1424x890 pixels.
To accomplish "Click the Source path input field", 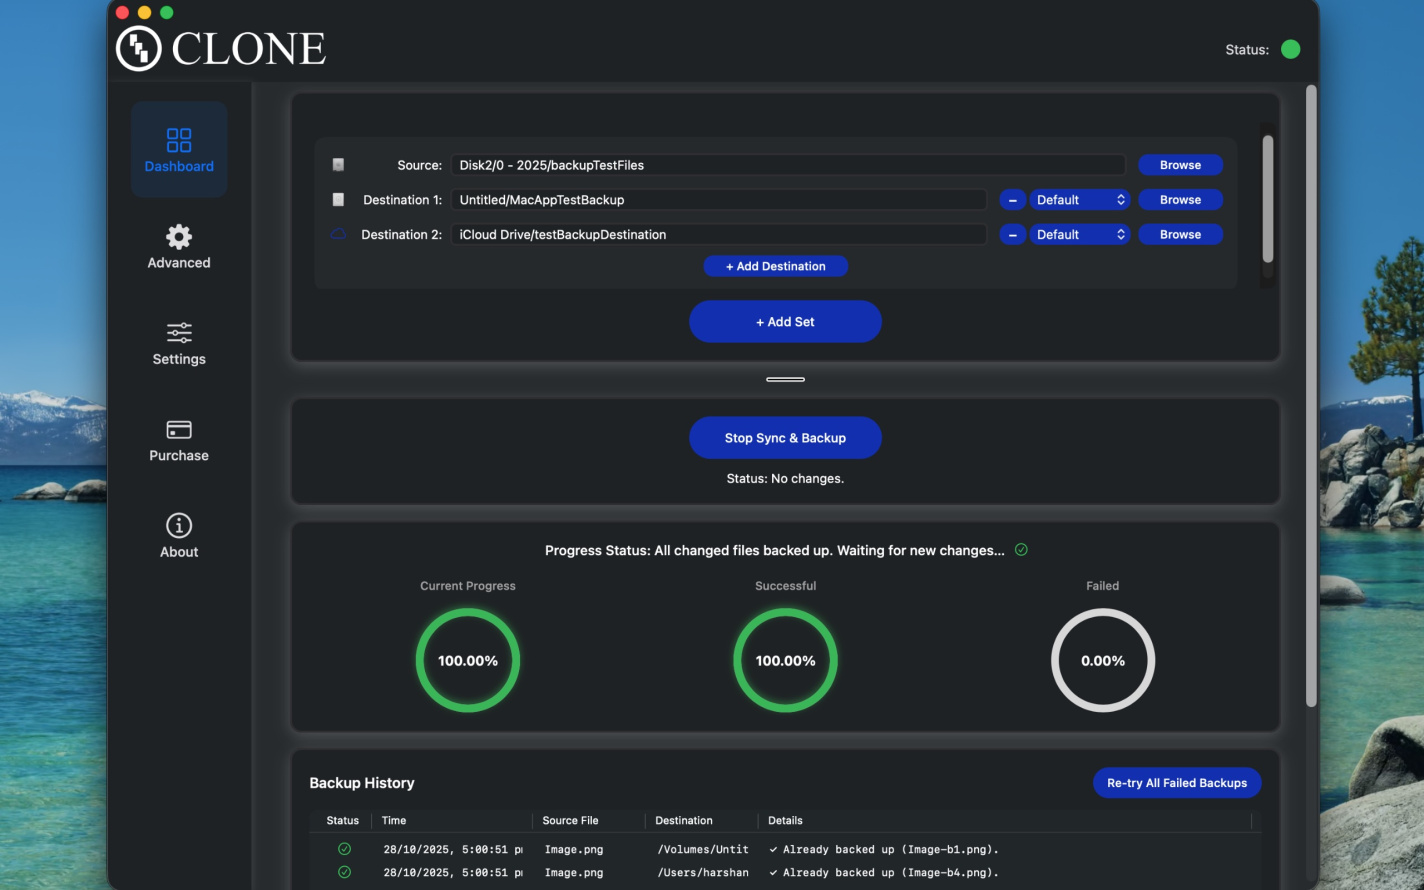I will click(x=787, y=165).
